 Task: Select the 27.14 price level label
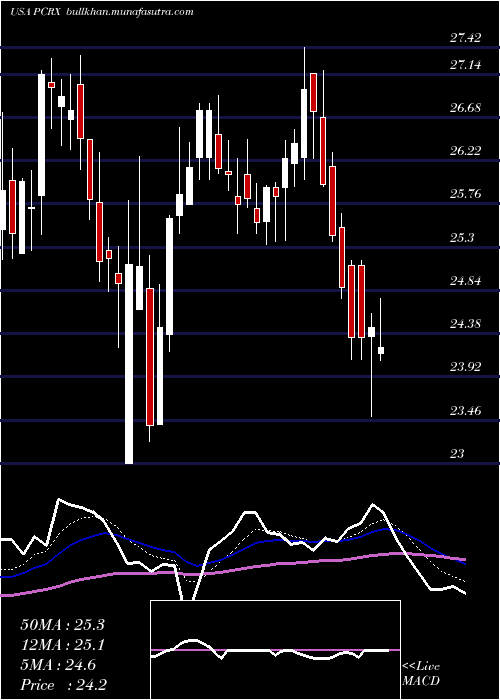(x=466, y=65)
